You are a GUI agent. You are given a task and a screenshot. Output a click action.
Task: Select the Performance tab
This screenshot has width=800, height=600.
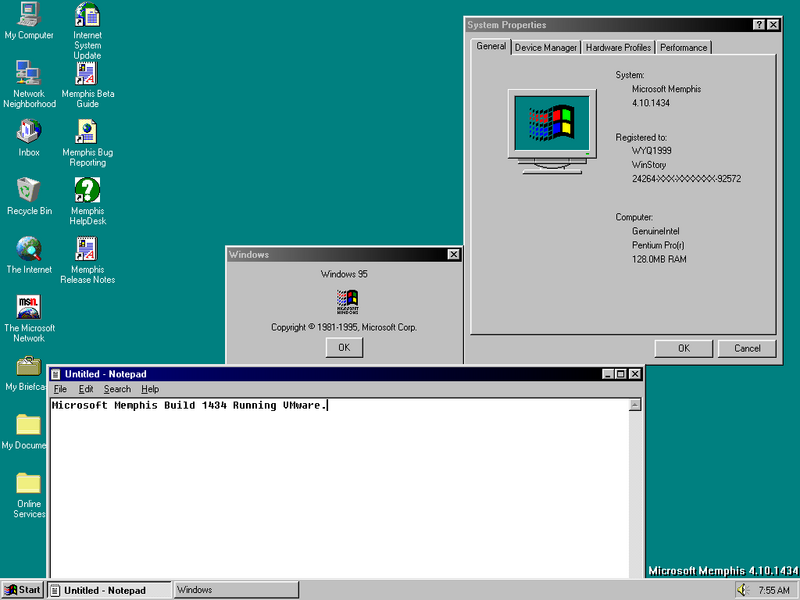683,47
